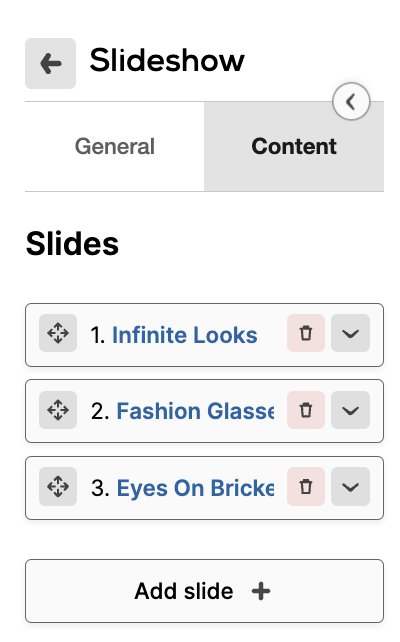Image resolution: width=400 pixels, height=642 pixels.
Task: Click the move handle for Fashion Glasses slide
Action: 58,410
